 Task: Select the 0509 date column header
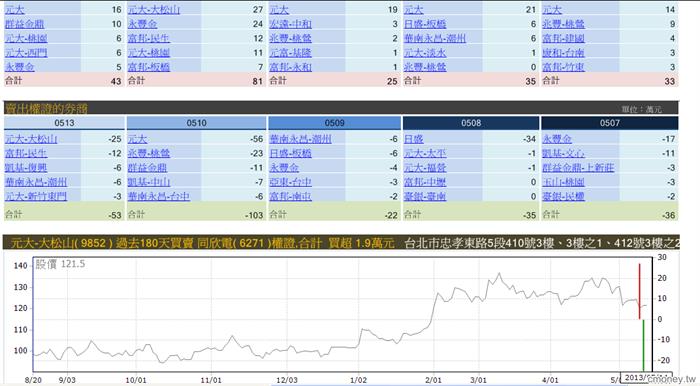coord(335,123)
